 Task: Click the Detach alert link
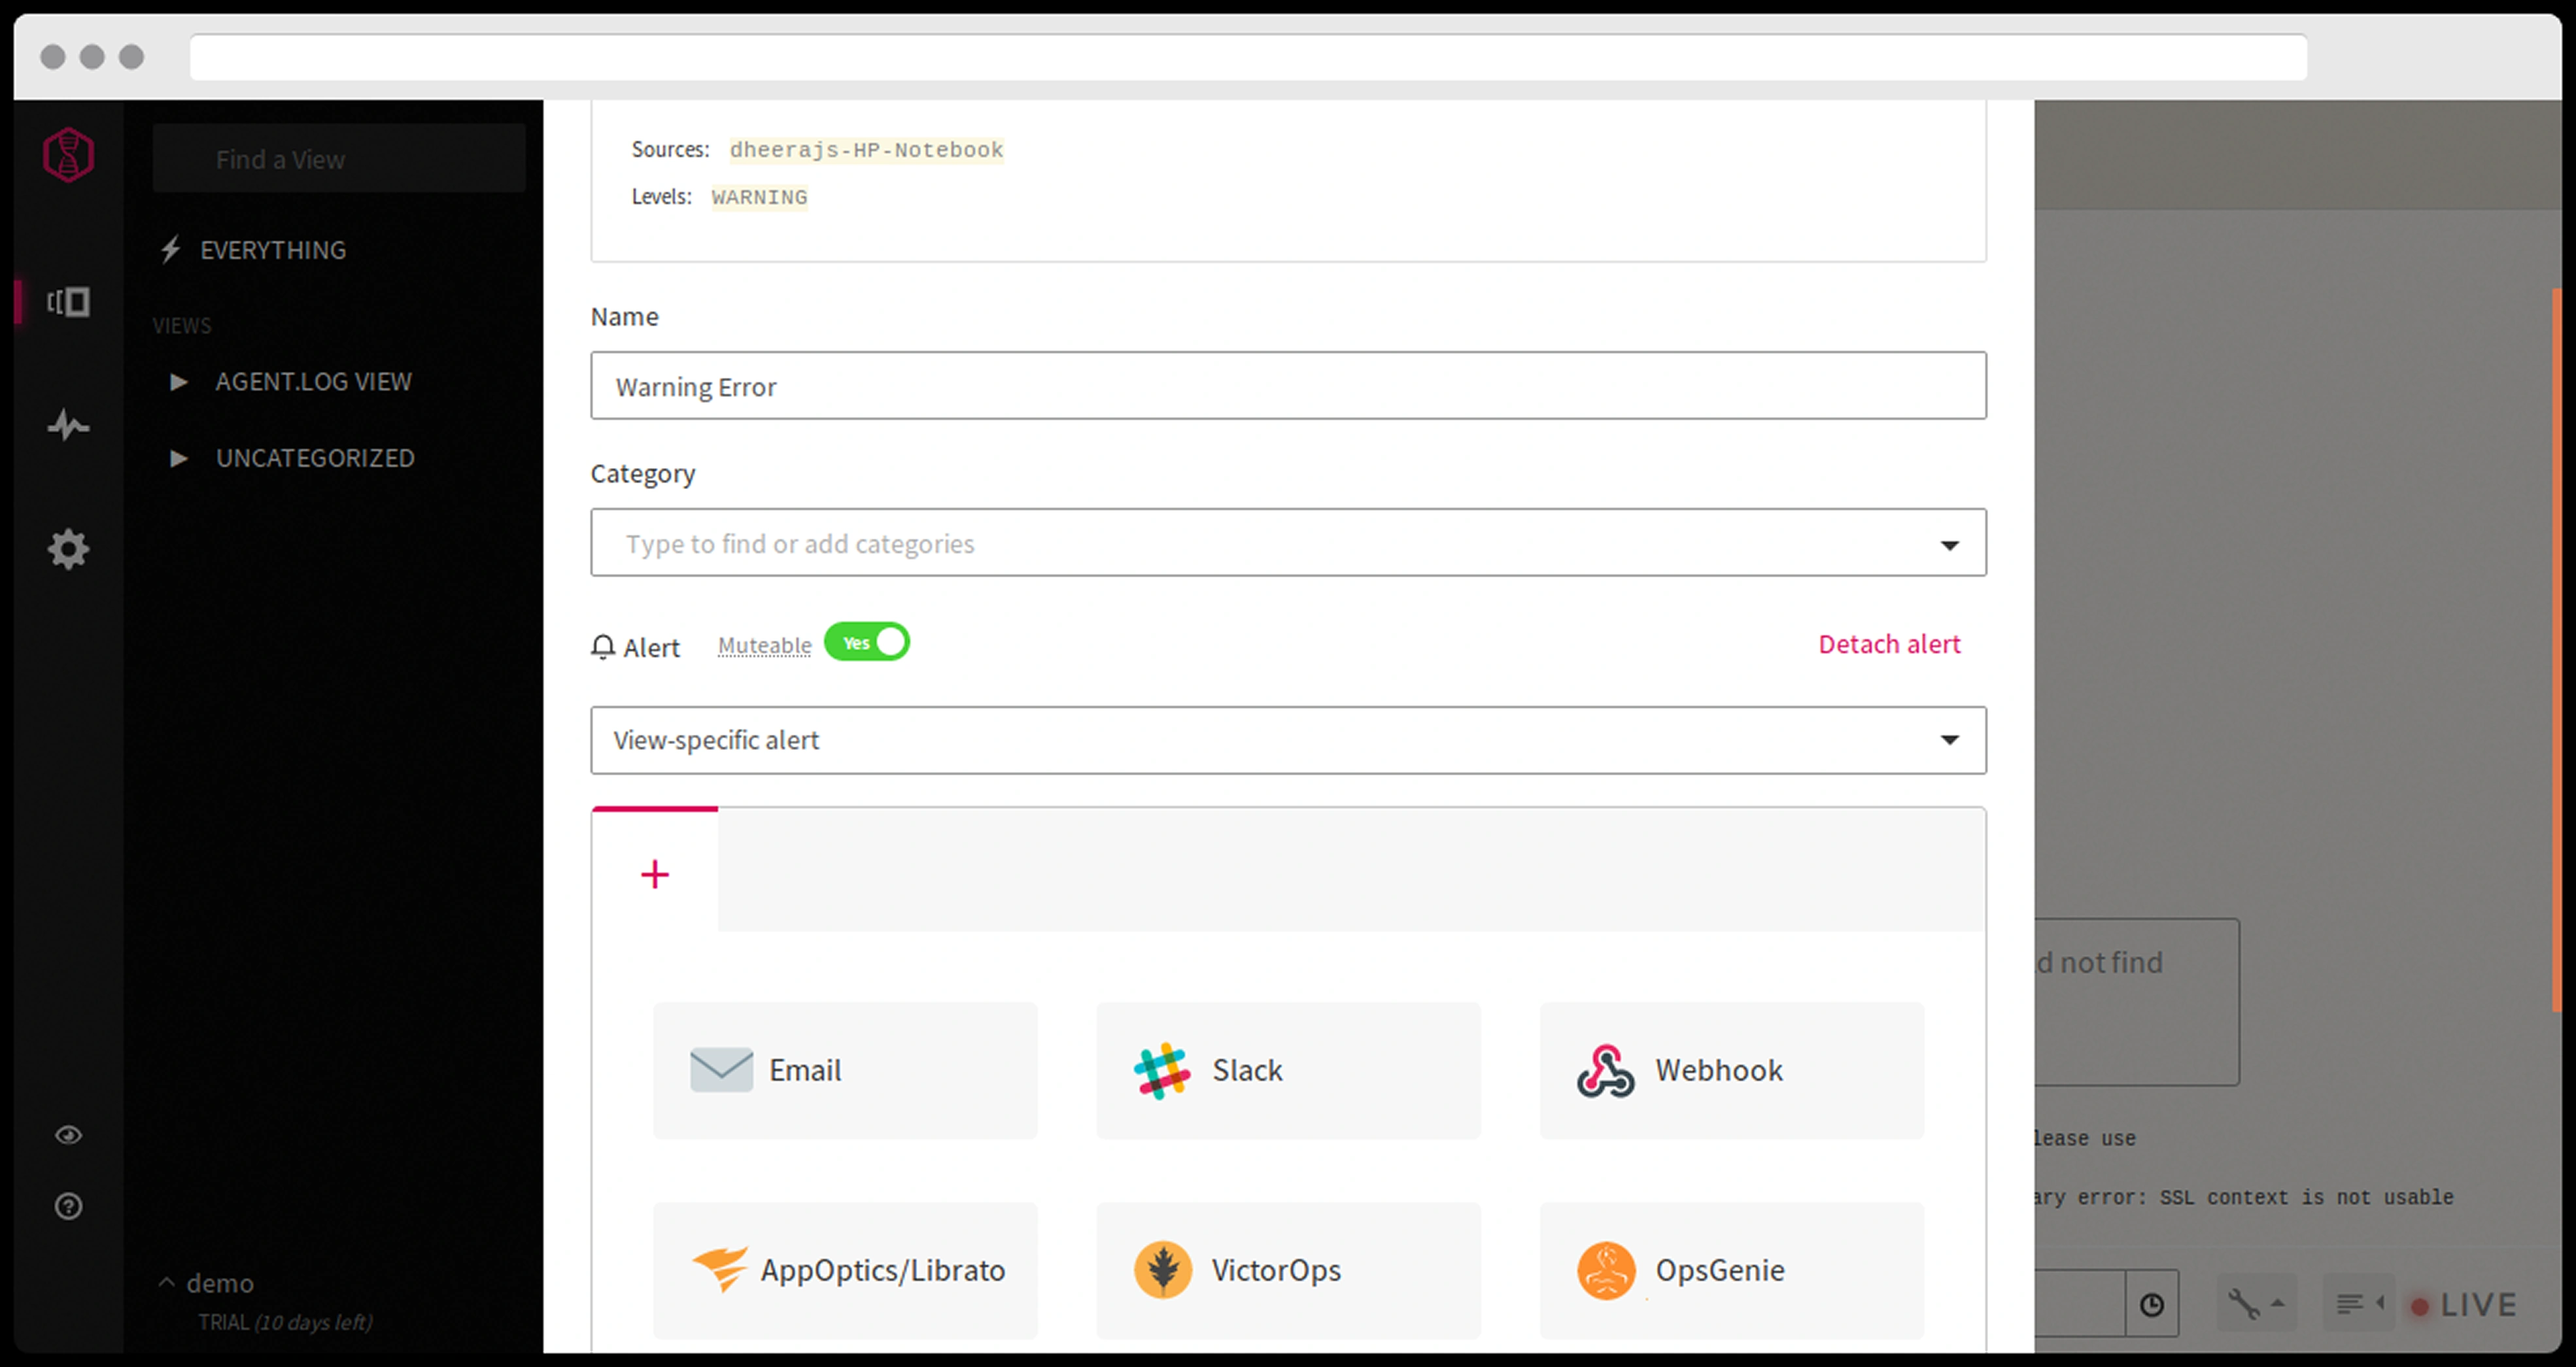[1888, 645]
